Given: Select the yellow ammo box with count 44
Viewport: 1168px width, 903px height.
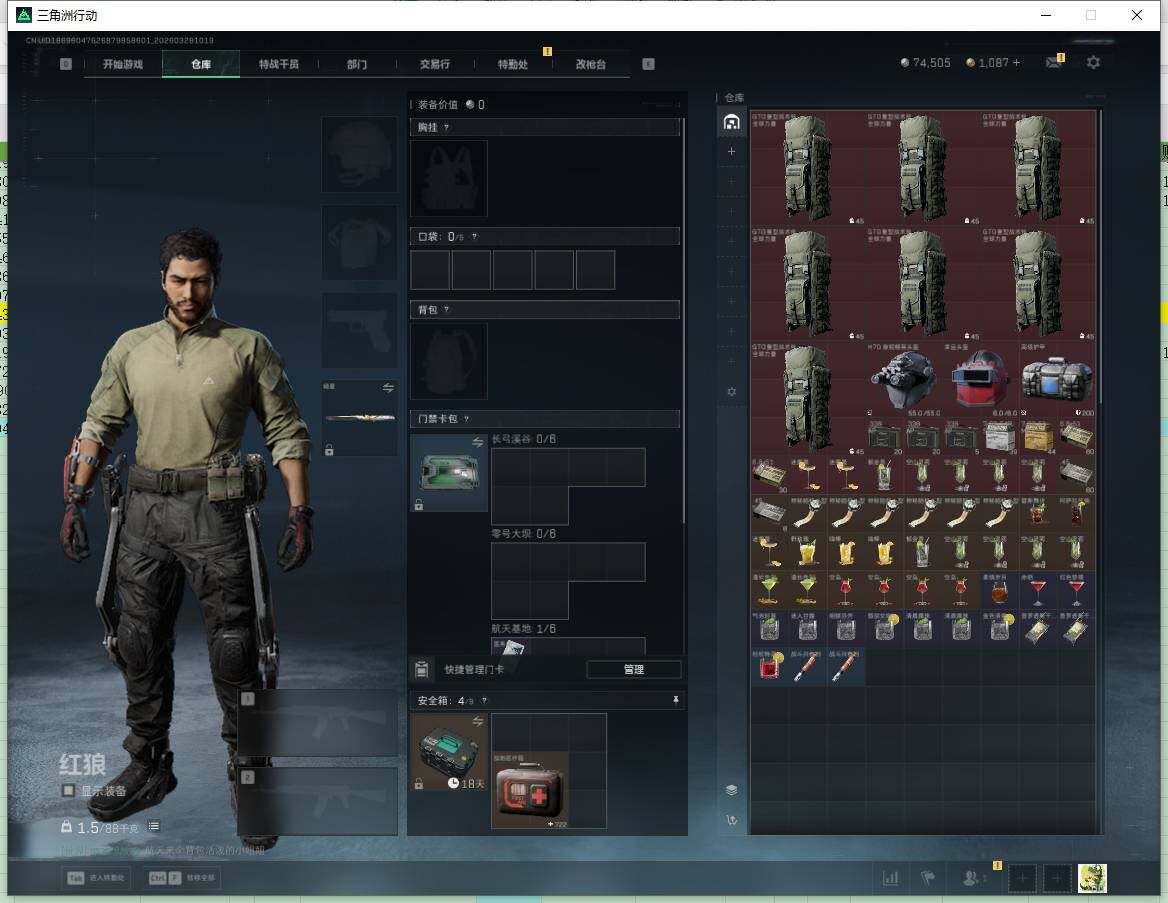Looking at the screenshot, I should (1038, 437).
